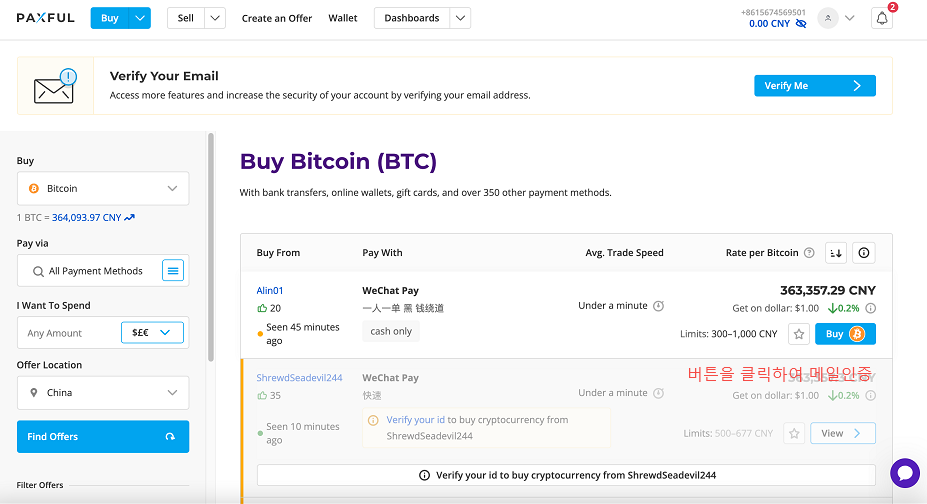Click Alin01's thumbs-up feedback icon
The height and width of the screenshot is (504, 927).
tap(262, 308)
